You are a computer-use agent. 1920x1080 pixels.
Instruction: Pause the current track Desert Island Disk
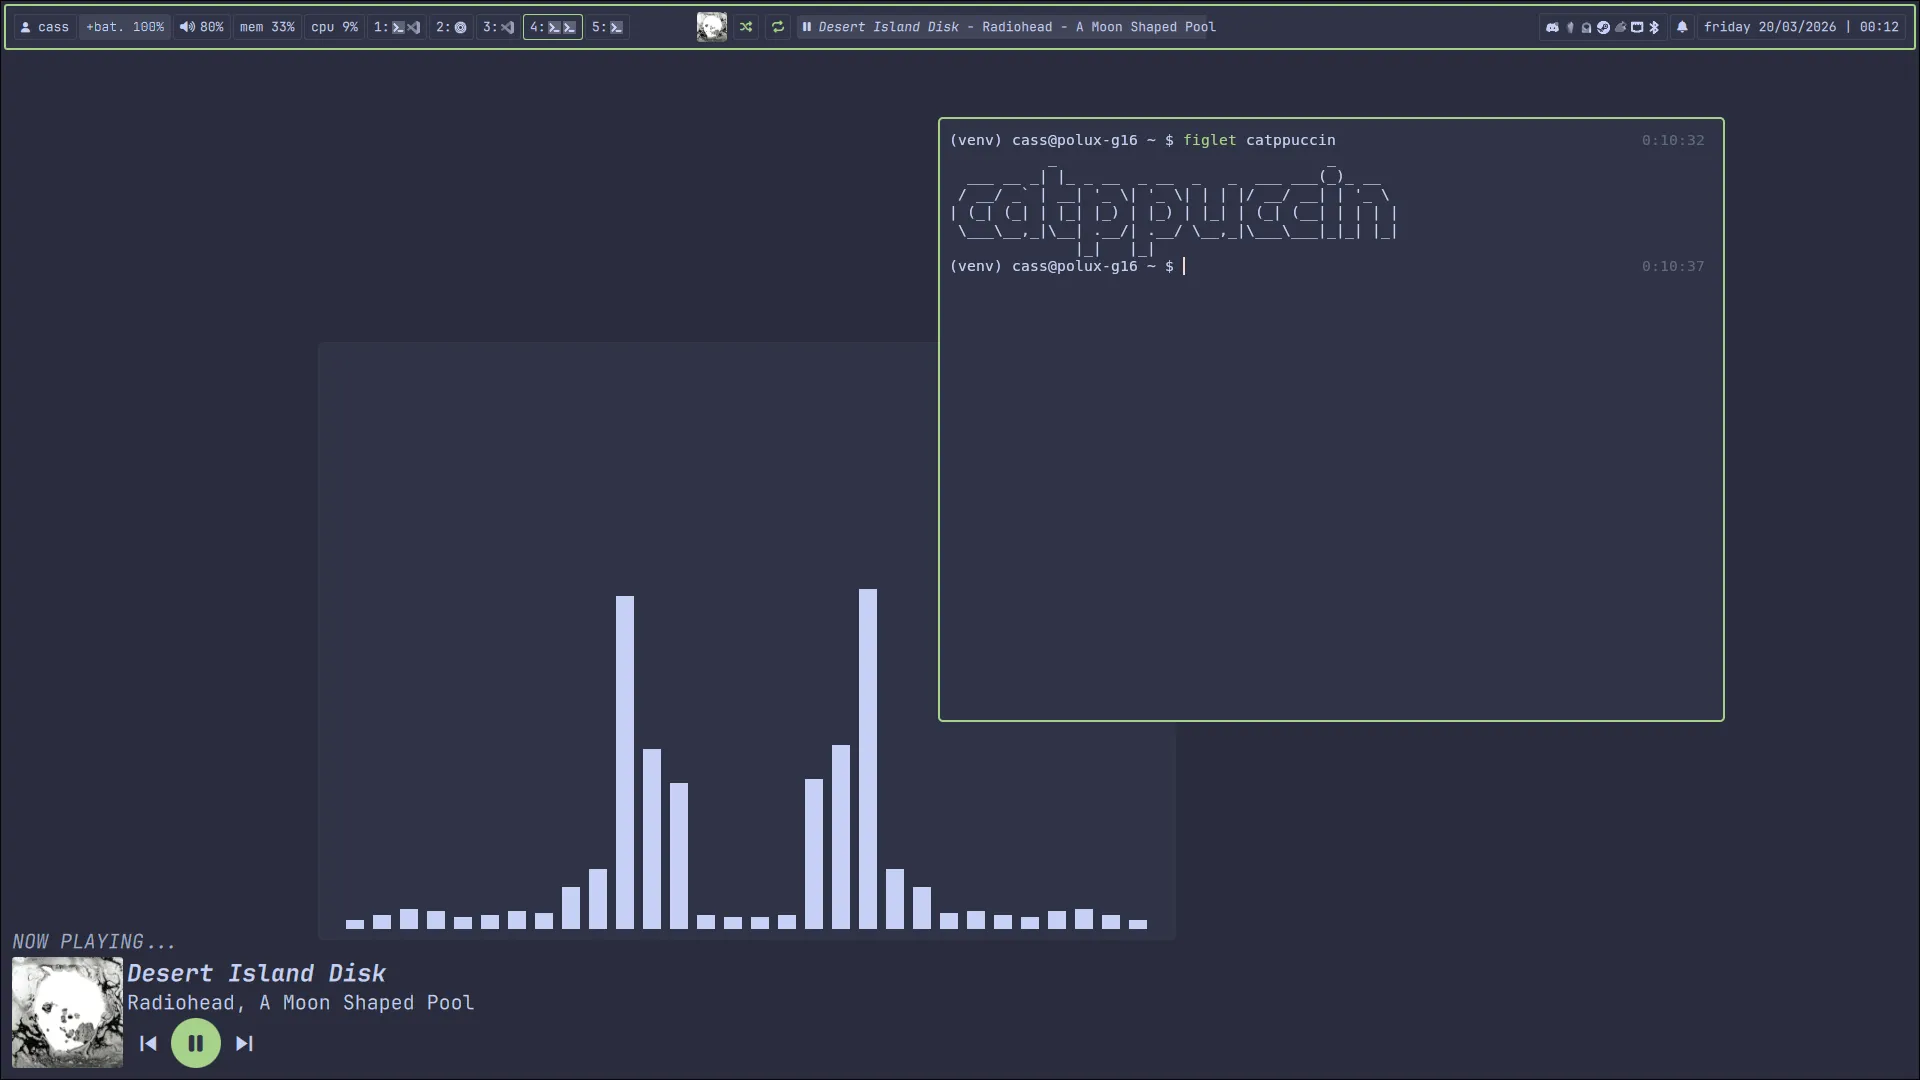tap(196, 1043)
